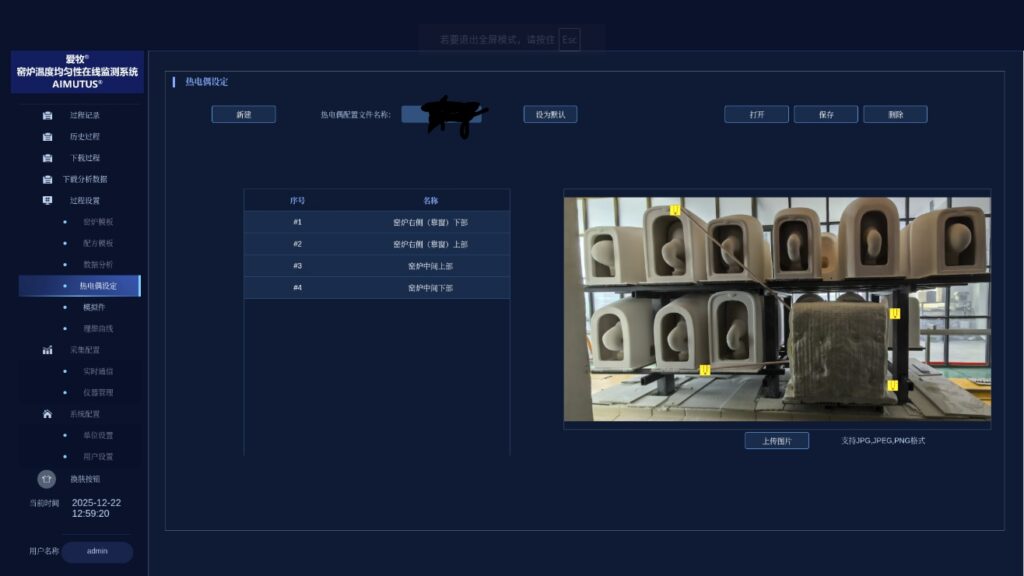Select the yellow marker under the lower-left shelf

[705, 370]
